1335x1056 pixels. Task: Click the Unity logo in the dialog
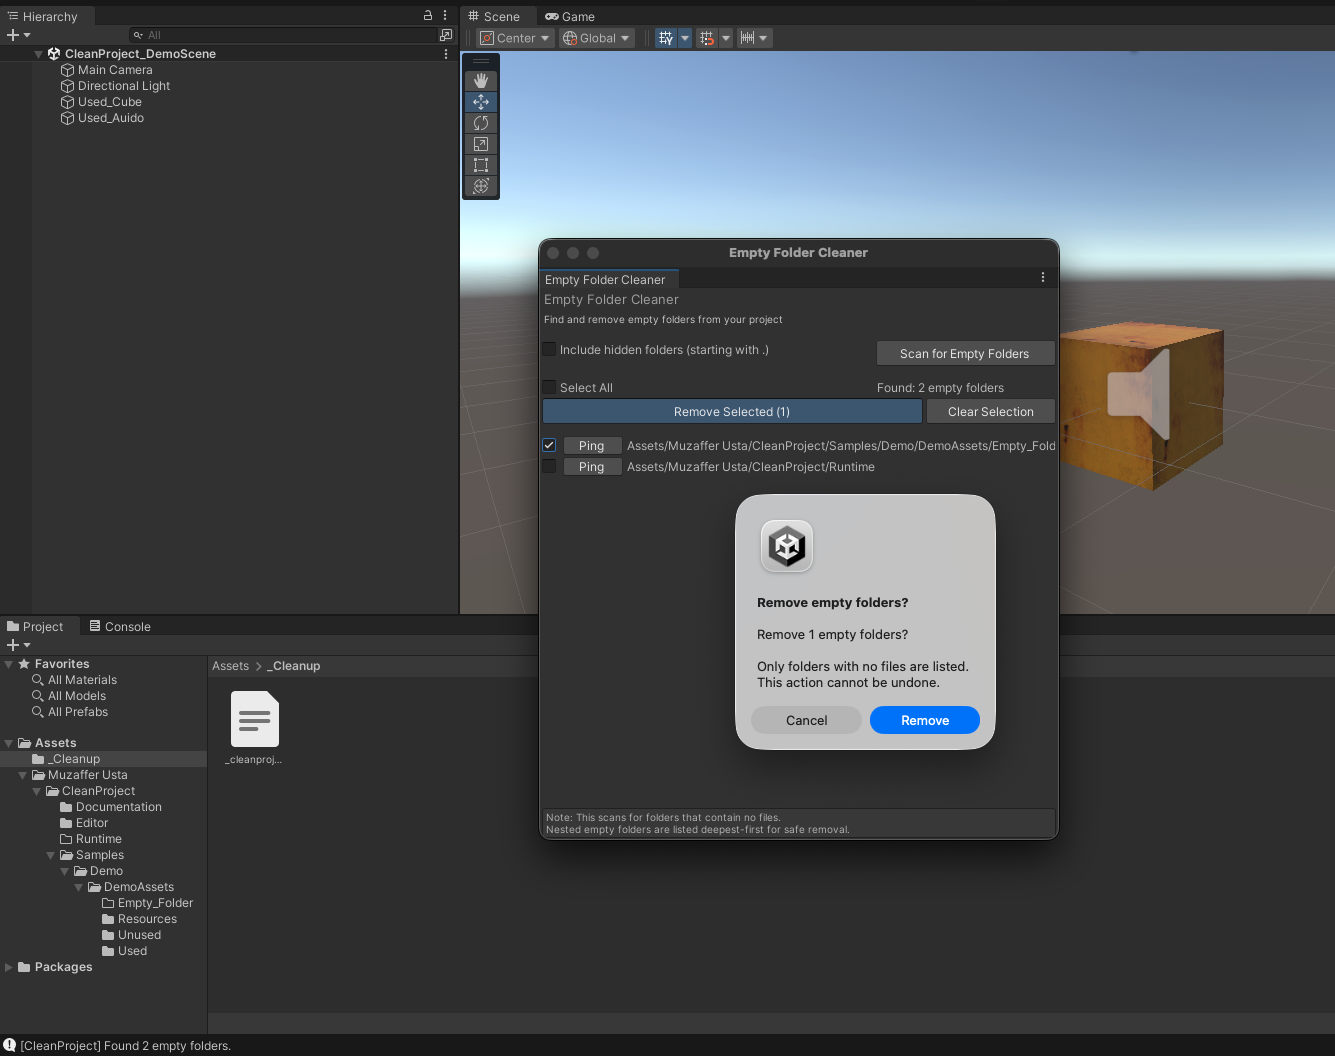pyautogui.click(x=787, y=547)
